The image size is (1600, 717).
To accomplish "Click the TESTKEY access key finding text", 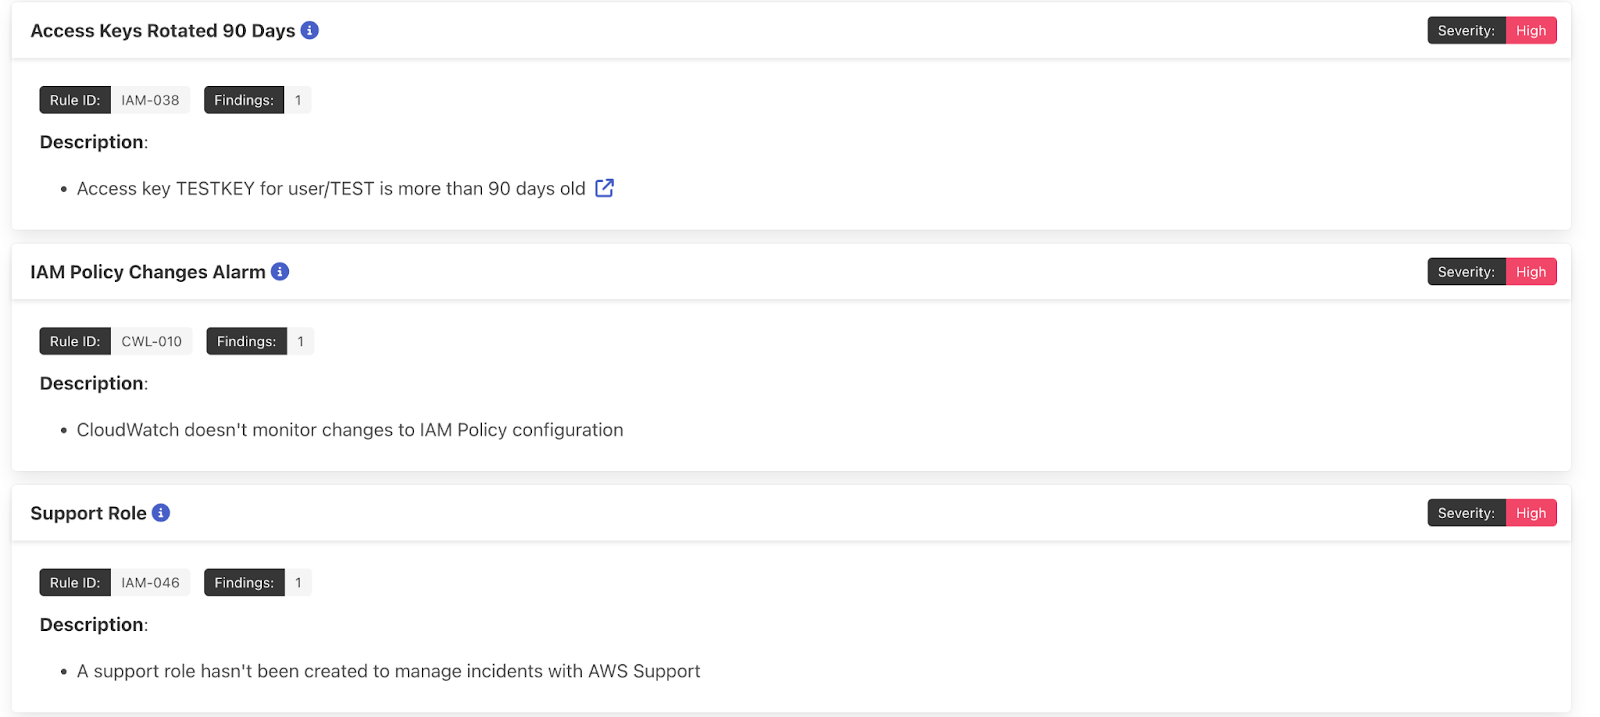I will [330, 189].
